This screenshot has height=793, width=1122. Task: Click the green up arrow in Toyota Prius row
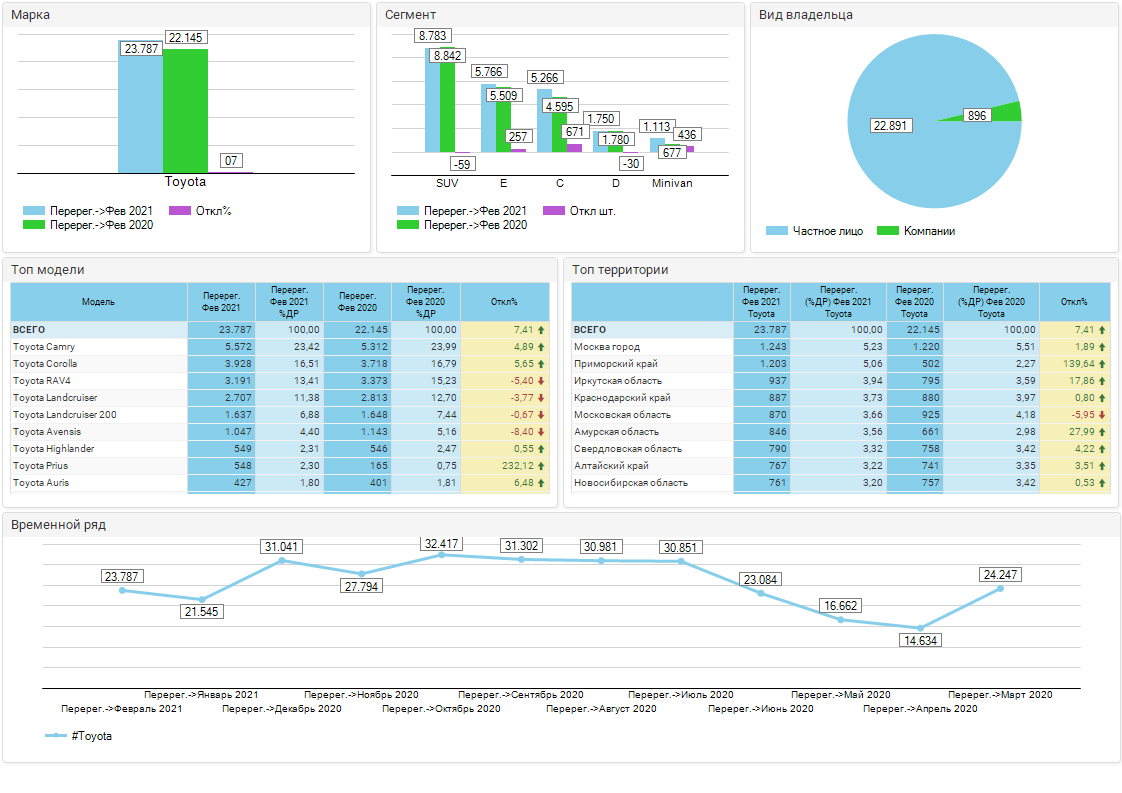541,466
